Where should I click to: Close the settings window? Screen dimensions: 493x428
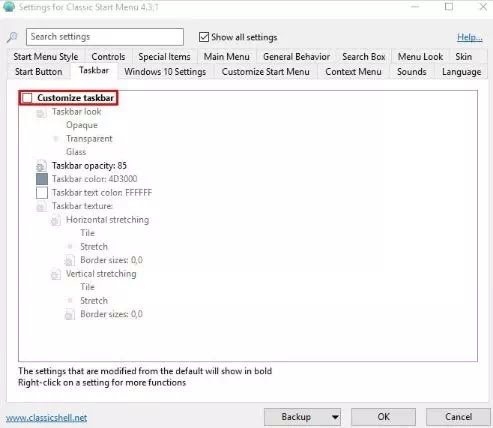click(x=483, y=7)
